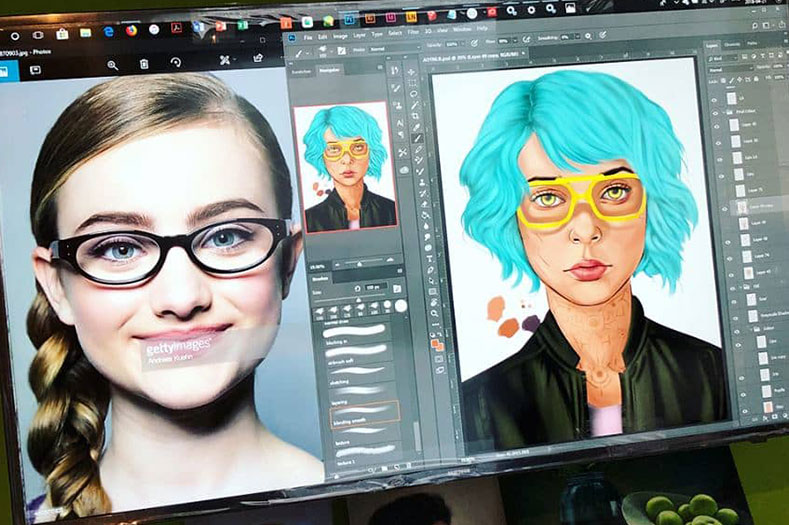Open the Window menu
The width and height of the screenshot is (789, 525).
pyautogui.click(x=462, y=29)
